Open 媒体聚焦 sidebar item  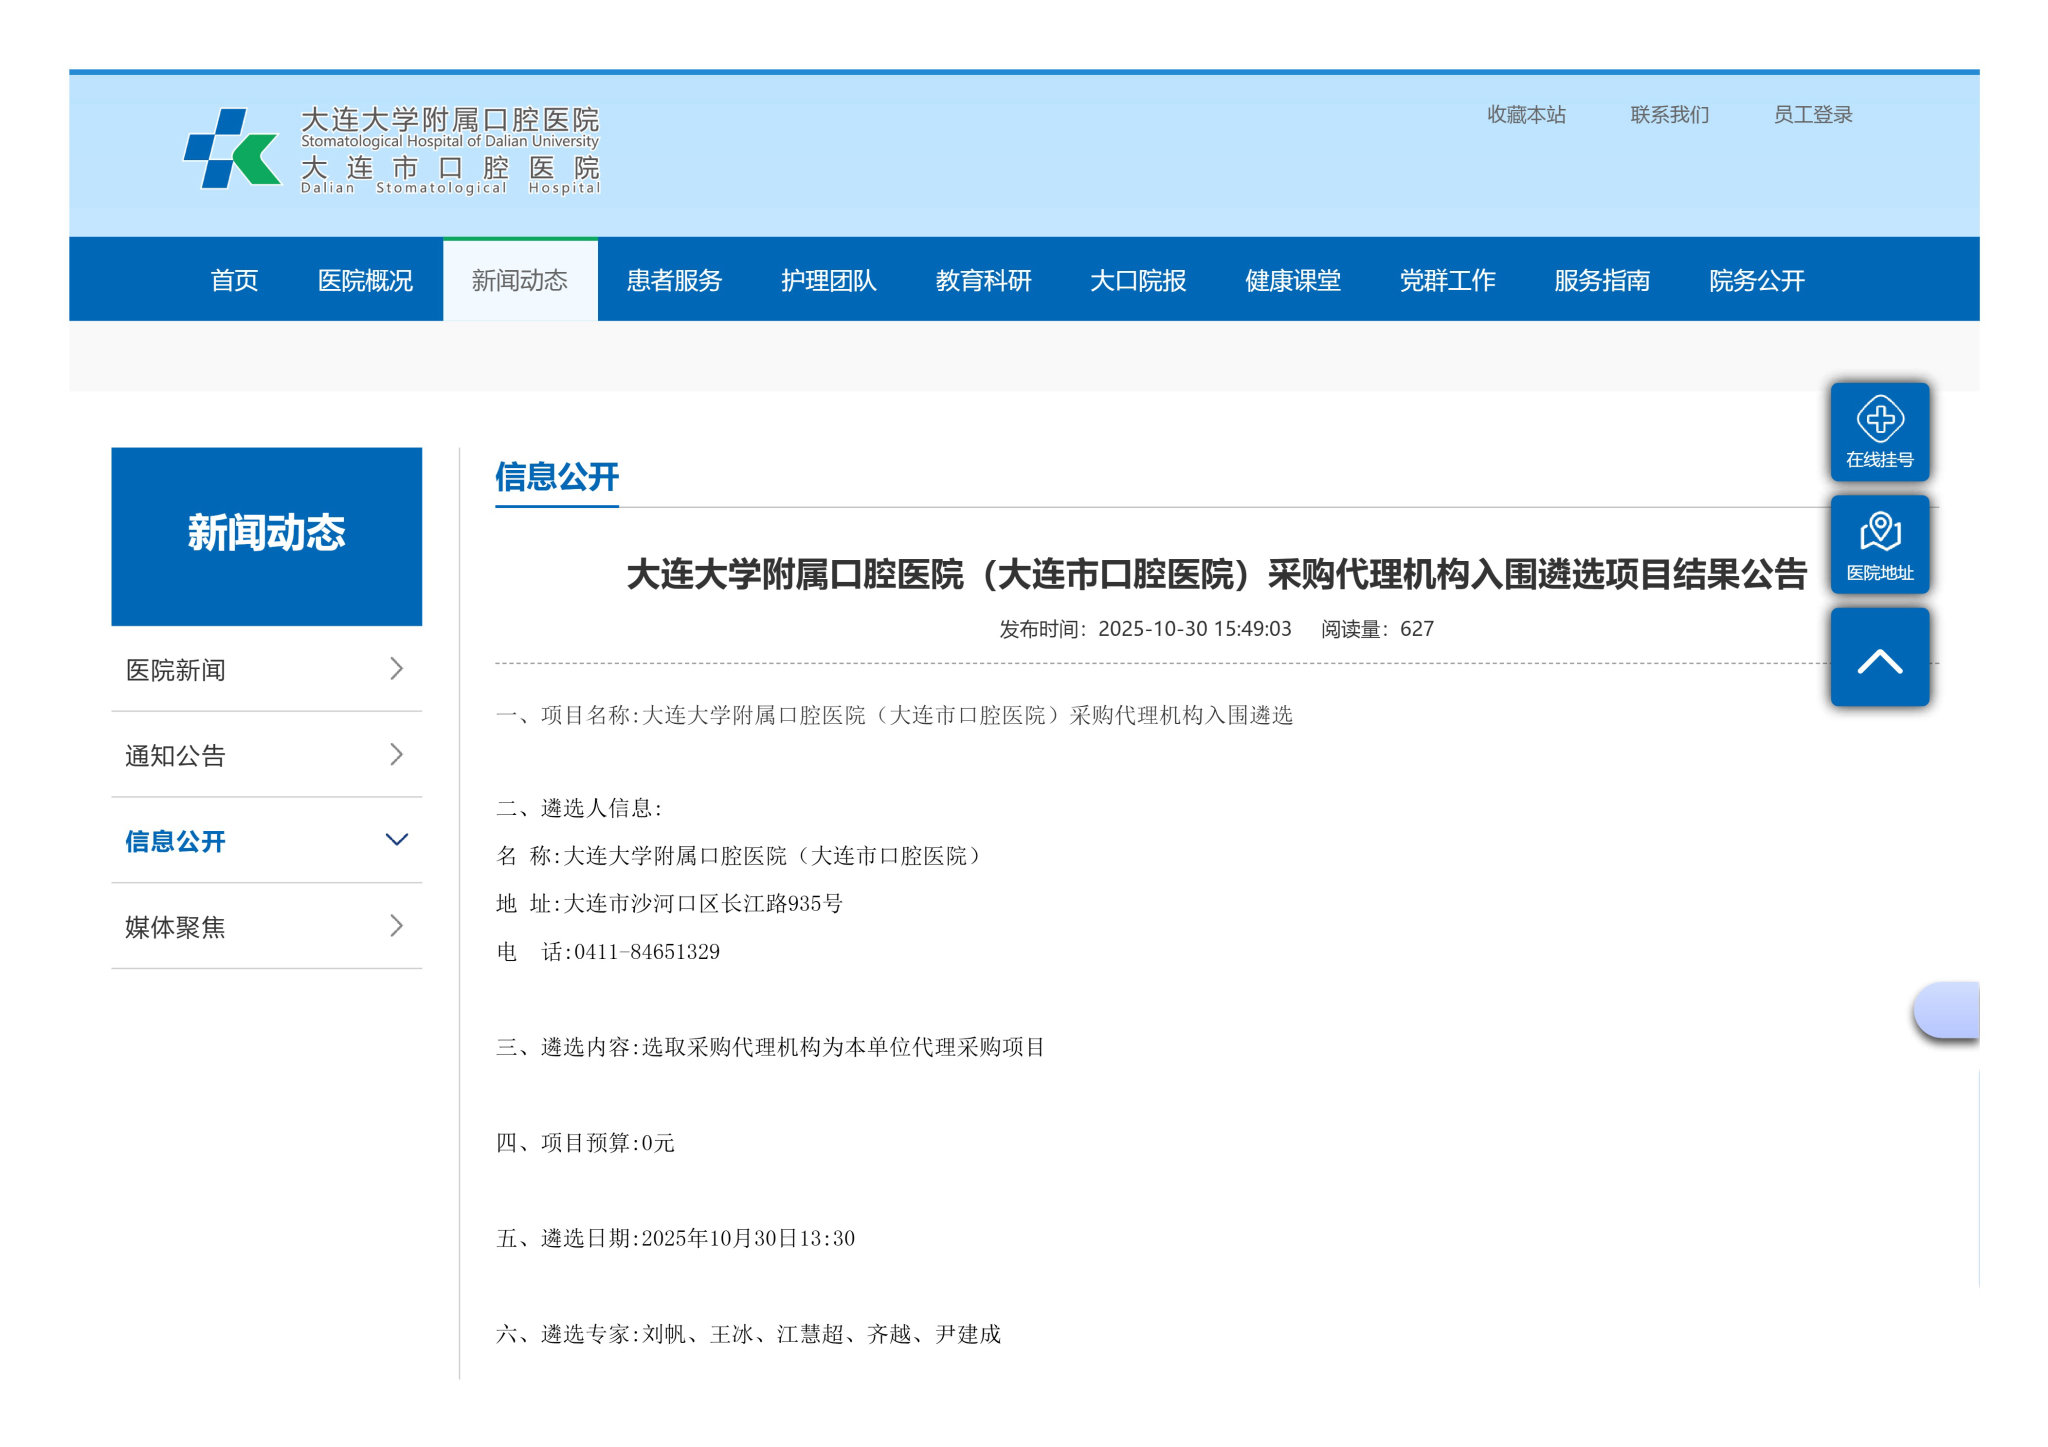(176, 927)
